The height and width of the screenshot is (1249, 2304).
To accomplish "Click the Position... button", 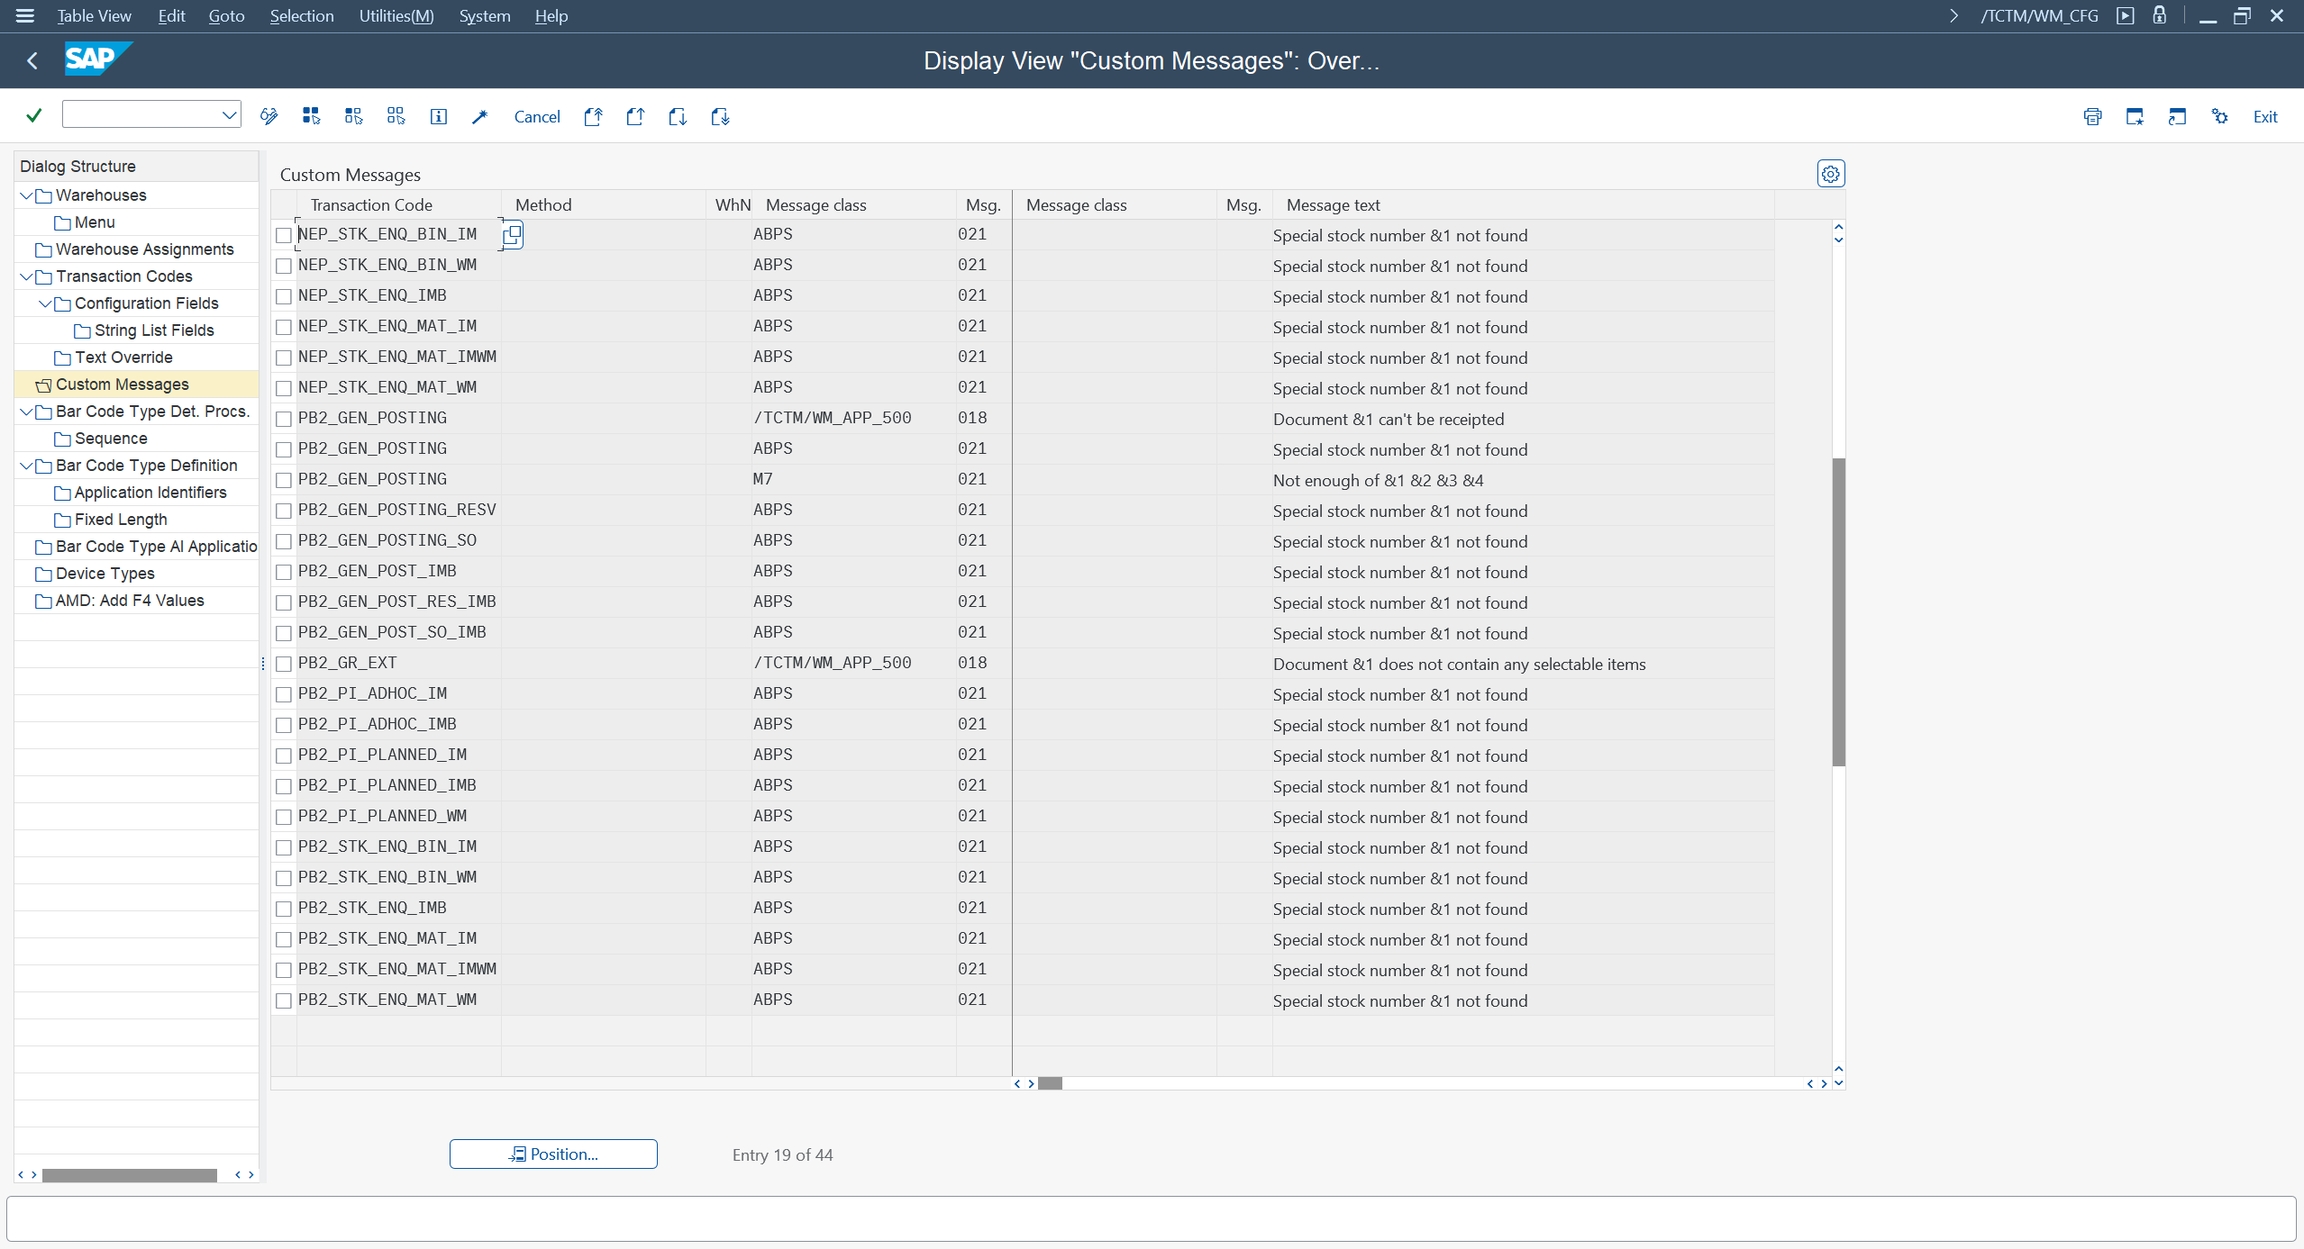I will (x=553, y=1154).
